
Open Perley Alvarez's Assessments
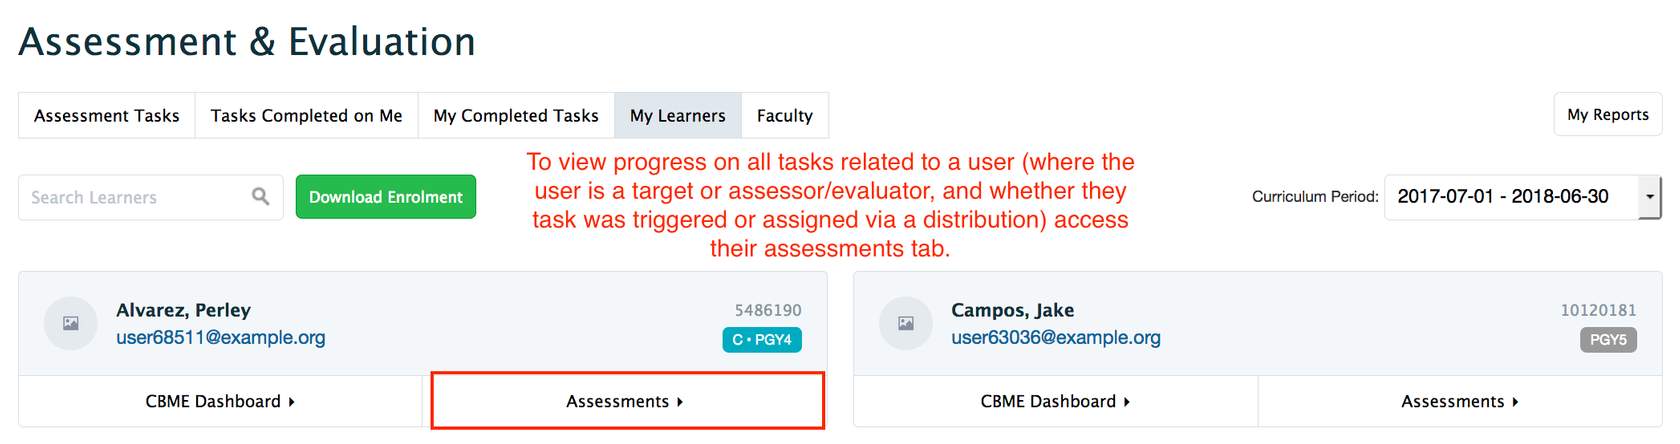[626, 401]
